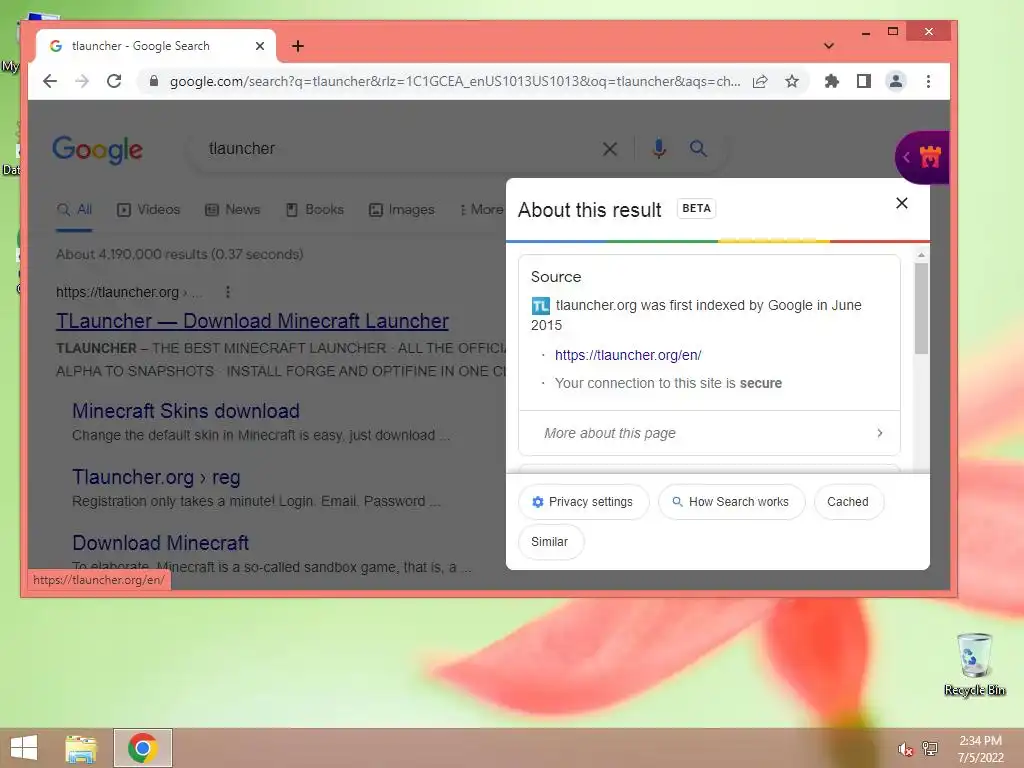Select 'About 4,190,000 results' text
The width and height of the screenshot is (1024, 768).
click(x=131, y=254)
